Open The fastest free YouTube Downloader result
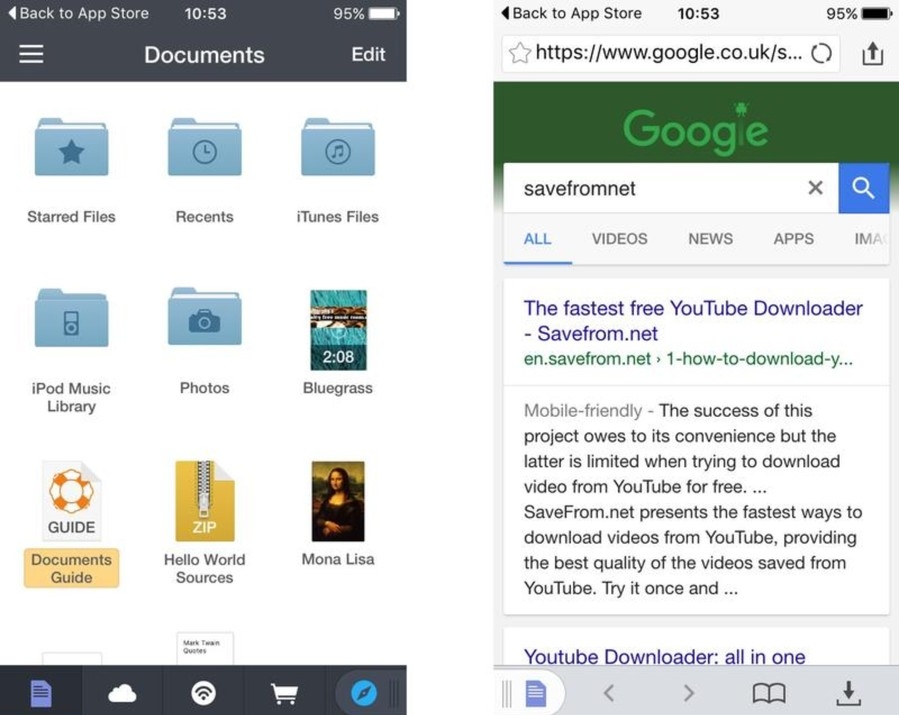Screen dimensions: 899x715 click(693, 321)
